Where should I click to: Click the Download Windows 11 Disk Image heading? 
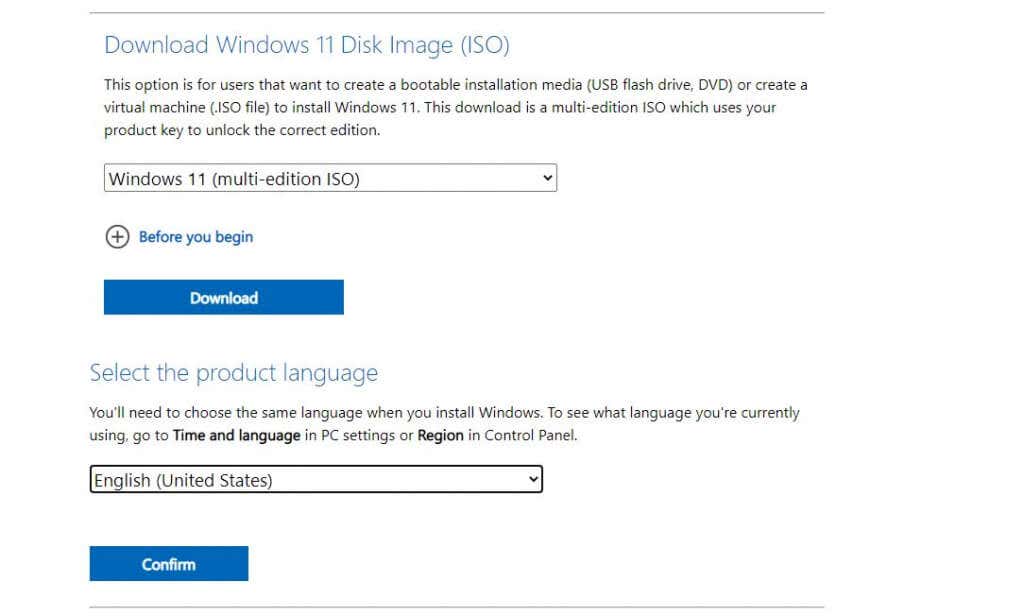pos(306,45)
